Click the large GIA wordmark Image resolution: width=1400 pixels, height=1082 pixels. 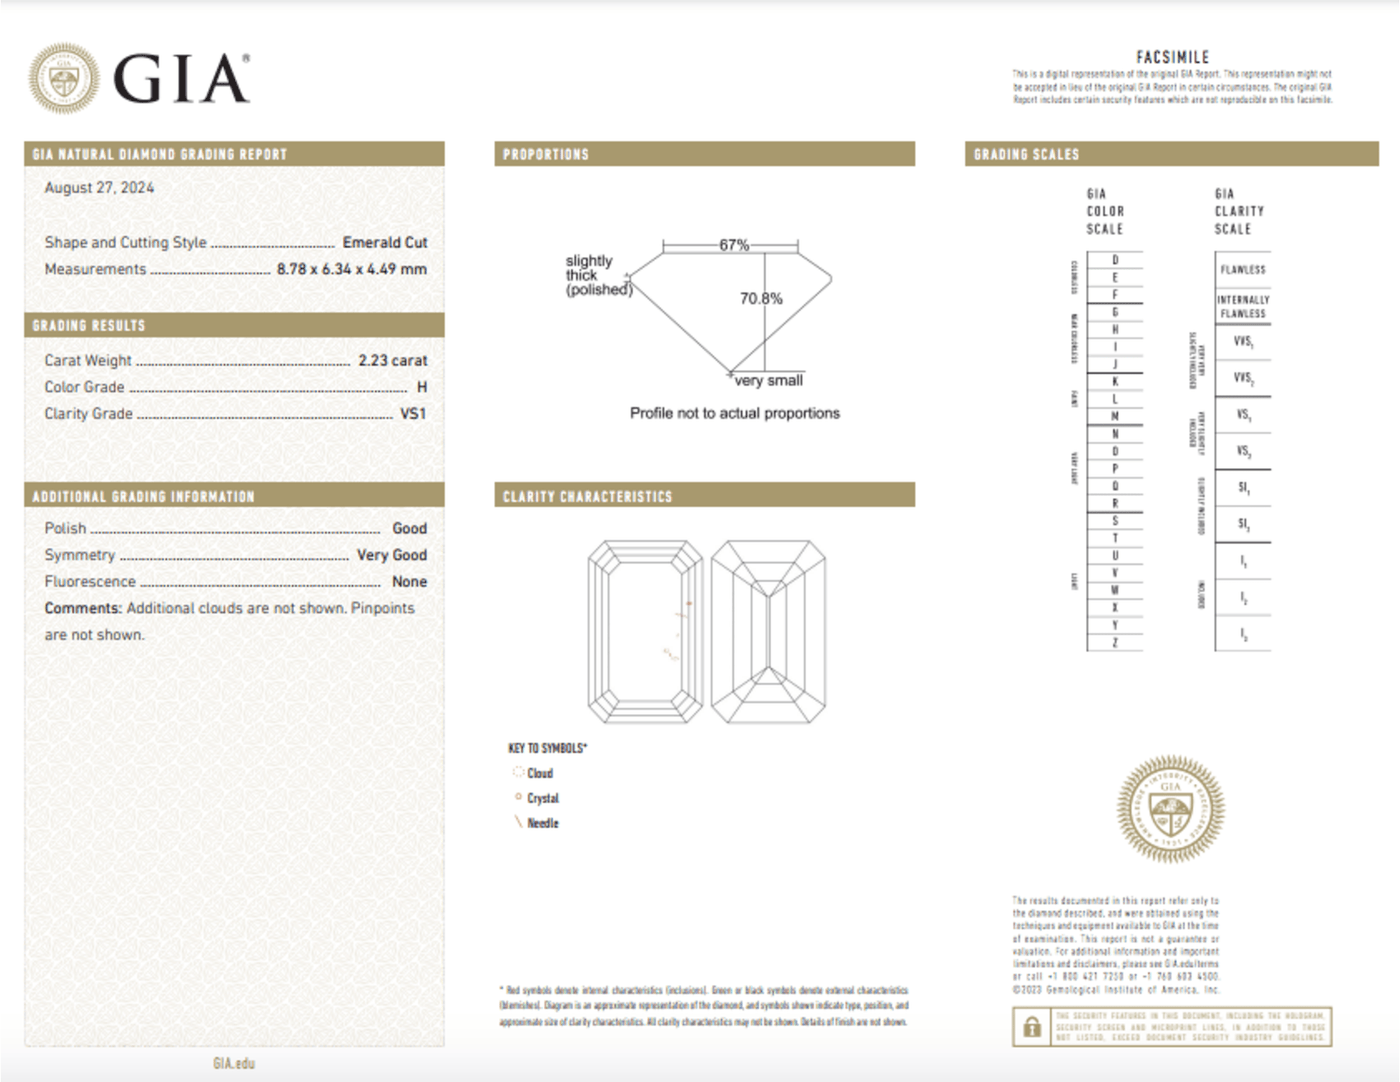[181, 79]
